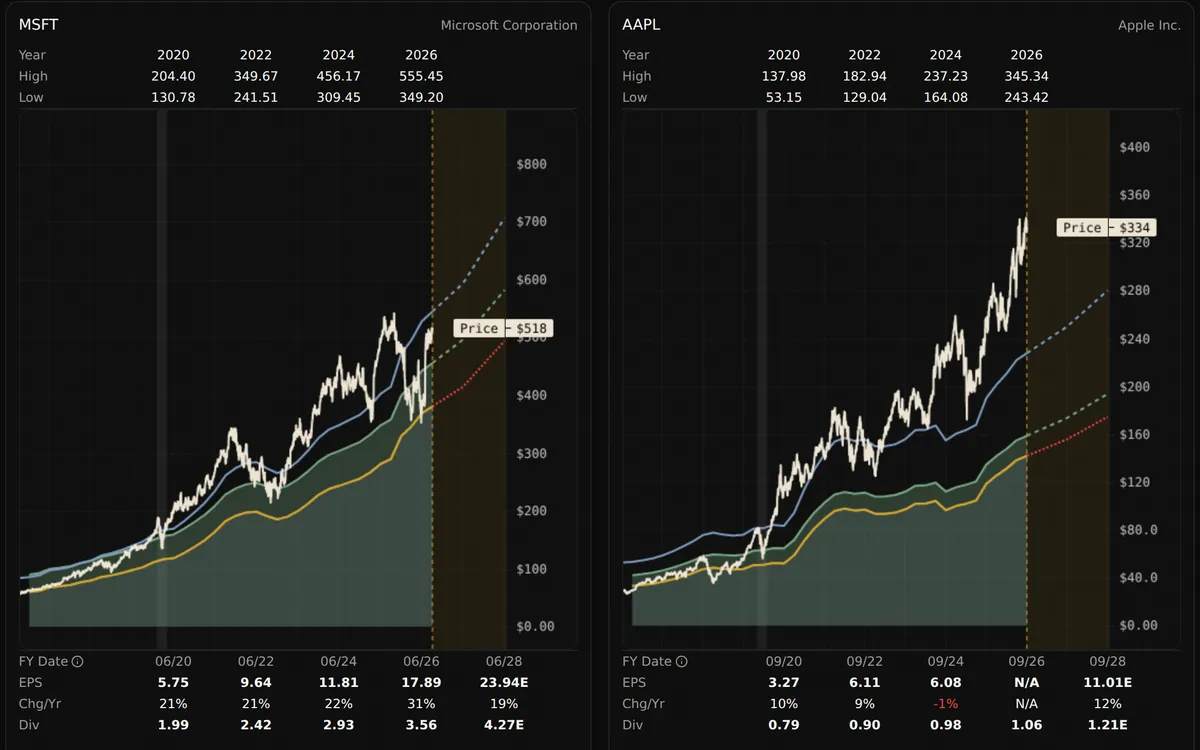Click the $700 axis label on MSFT chart
Image resolution: width=1200 pixels, height=750 pixels.
[531, 221]
